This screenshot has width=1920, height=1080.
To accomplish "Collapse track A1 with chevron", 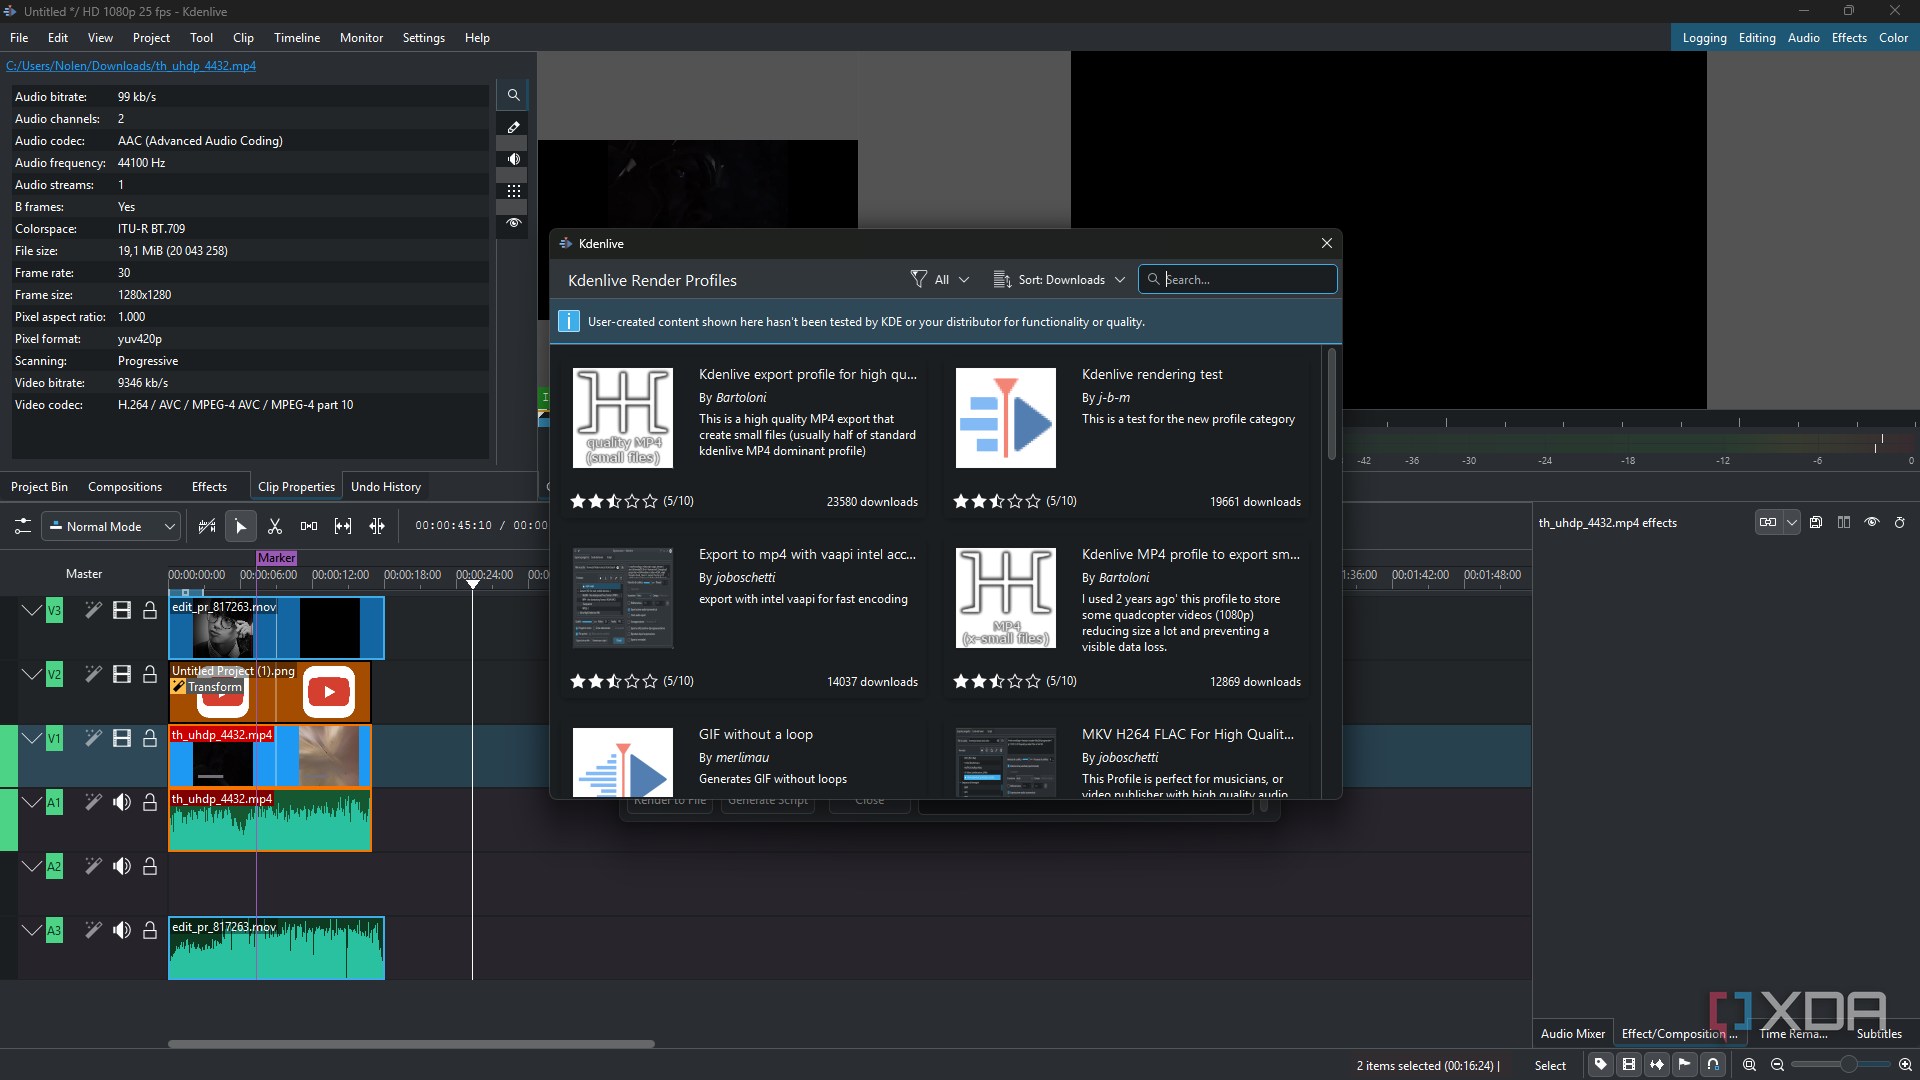I will tap(31, 802).
